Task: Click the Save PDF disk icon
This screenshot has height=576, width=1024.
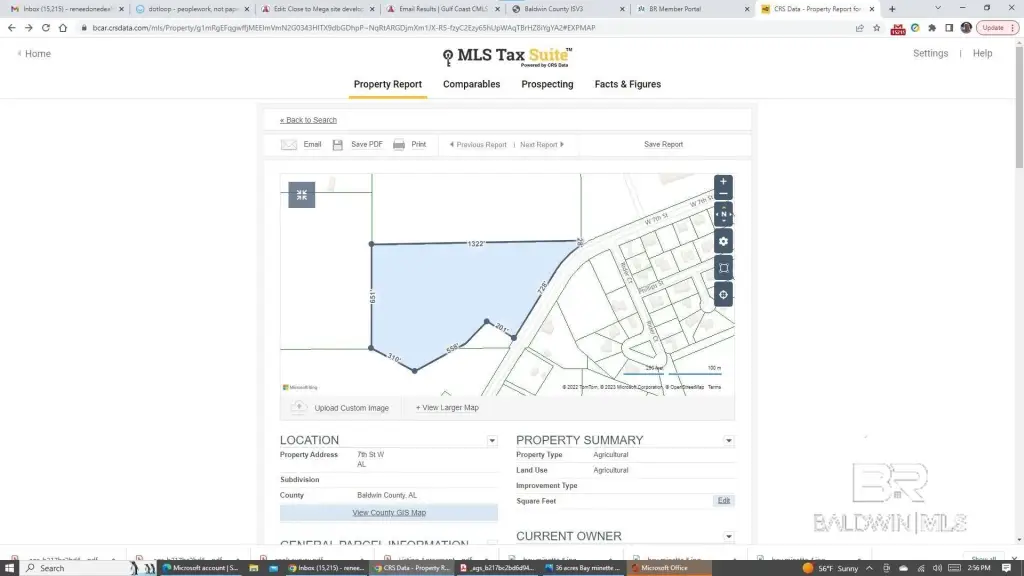Action: (x=338, y=145)
